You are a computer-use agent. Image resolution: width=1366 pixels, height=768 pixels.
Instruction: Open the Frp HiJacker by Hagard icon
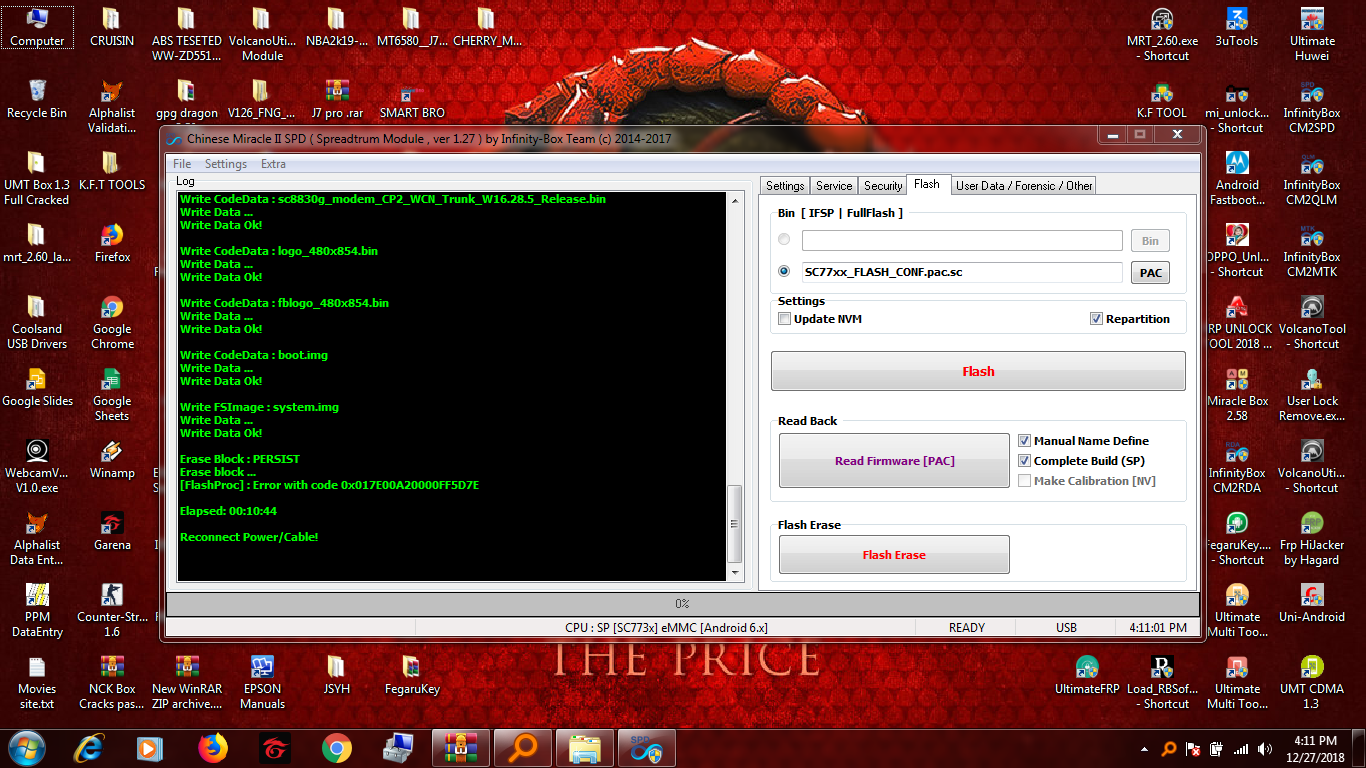pos(1312,538)
